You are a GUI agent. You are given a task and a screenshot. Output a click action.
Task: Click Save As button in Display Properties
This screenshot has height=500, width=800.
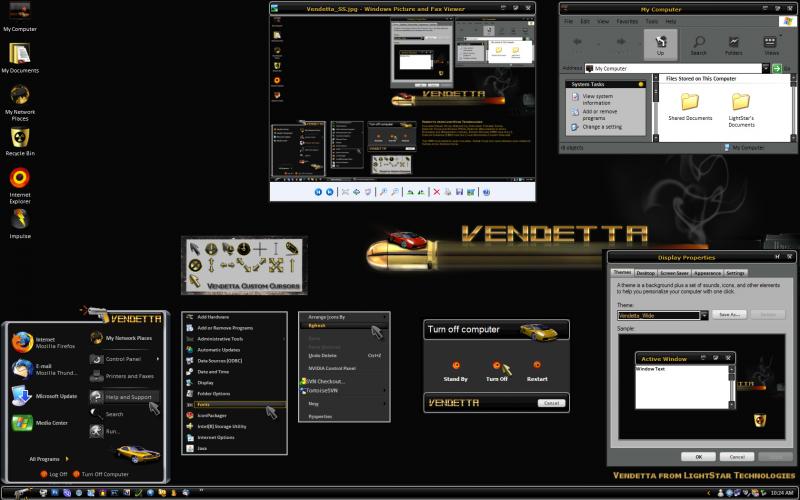(x=729, y=315)
